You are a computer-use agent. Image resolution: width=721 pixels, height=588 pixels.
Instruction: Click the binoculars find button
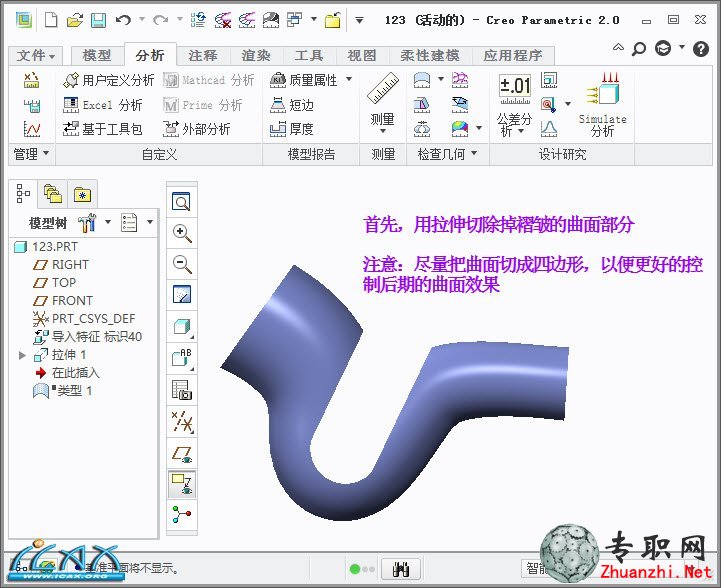[x=401, y=570]
